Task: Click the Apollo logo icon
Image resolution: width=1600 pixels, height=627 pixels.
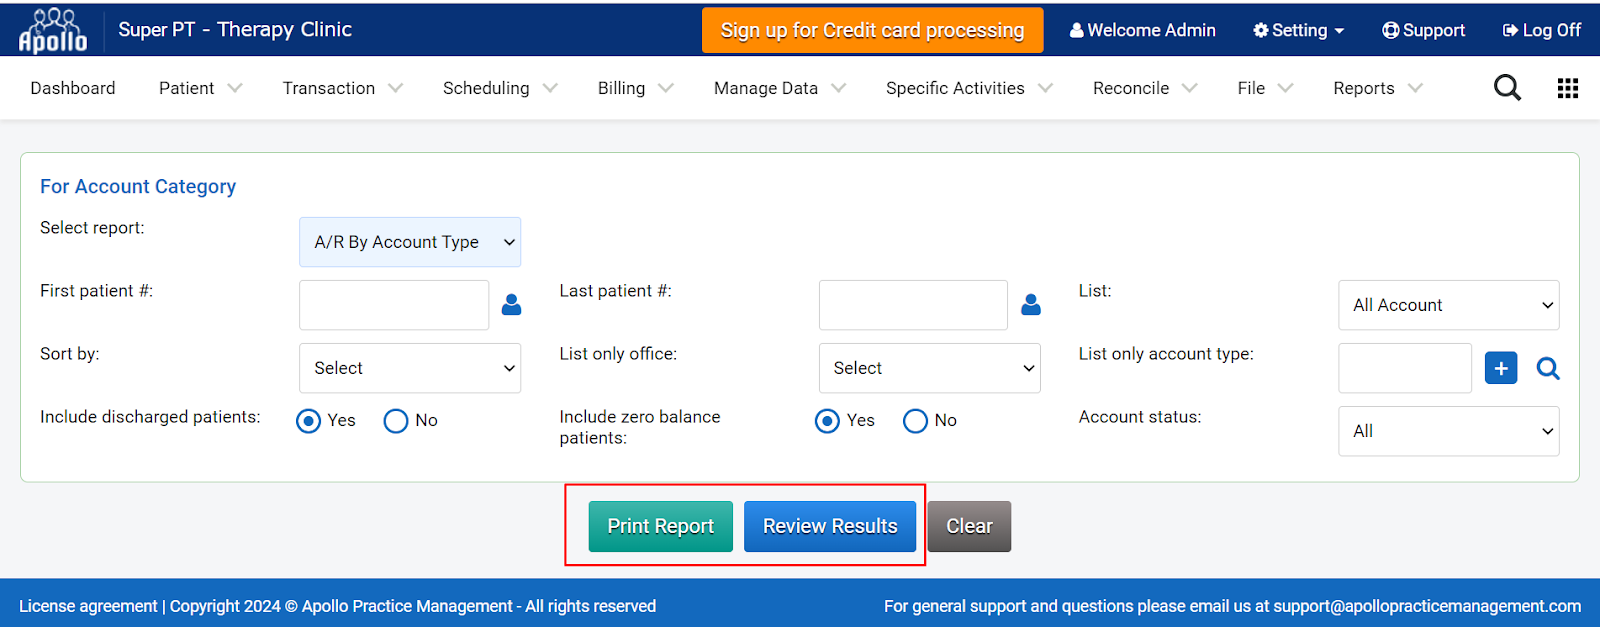Action: (53, 30)
